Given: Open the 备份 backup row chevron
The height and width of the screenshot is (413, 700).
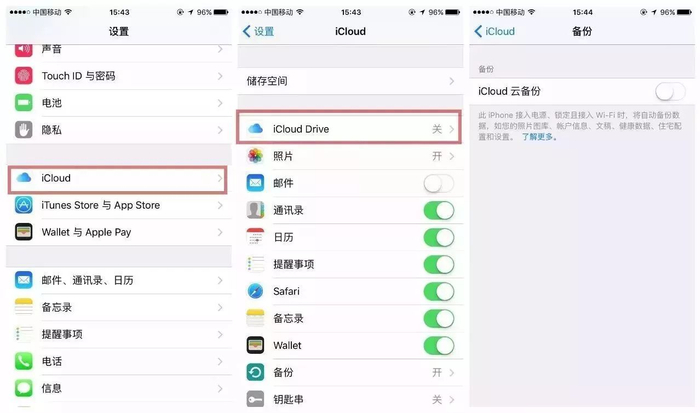Looking at the screenshot, I should 452,372.
